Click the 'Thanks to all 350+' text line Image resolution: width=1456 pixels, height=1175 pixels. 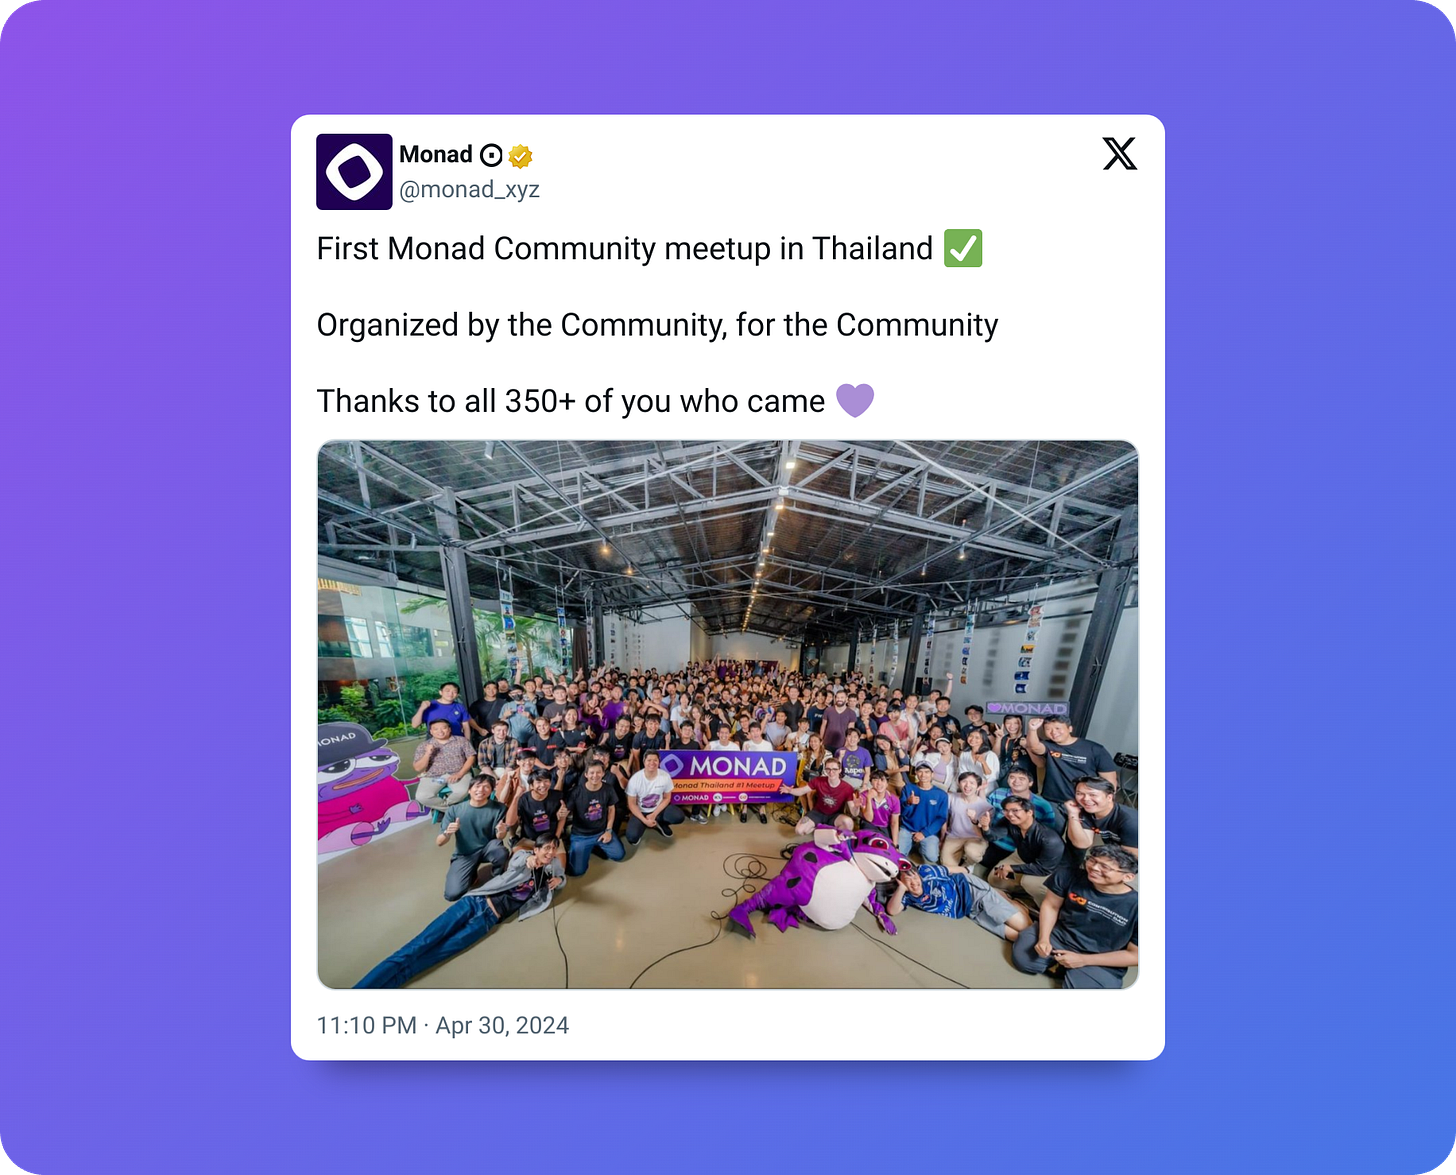click(571, 401)
